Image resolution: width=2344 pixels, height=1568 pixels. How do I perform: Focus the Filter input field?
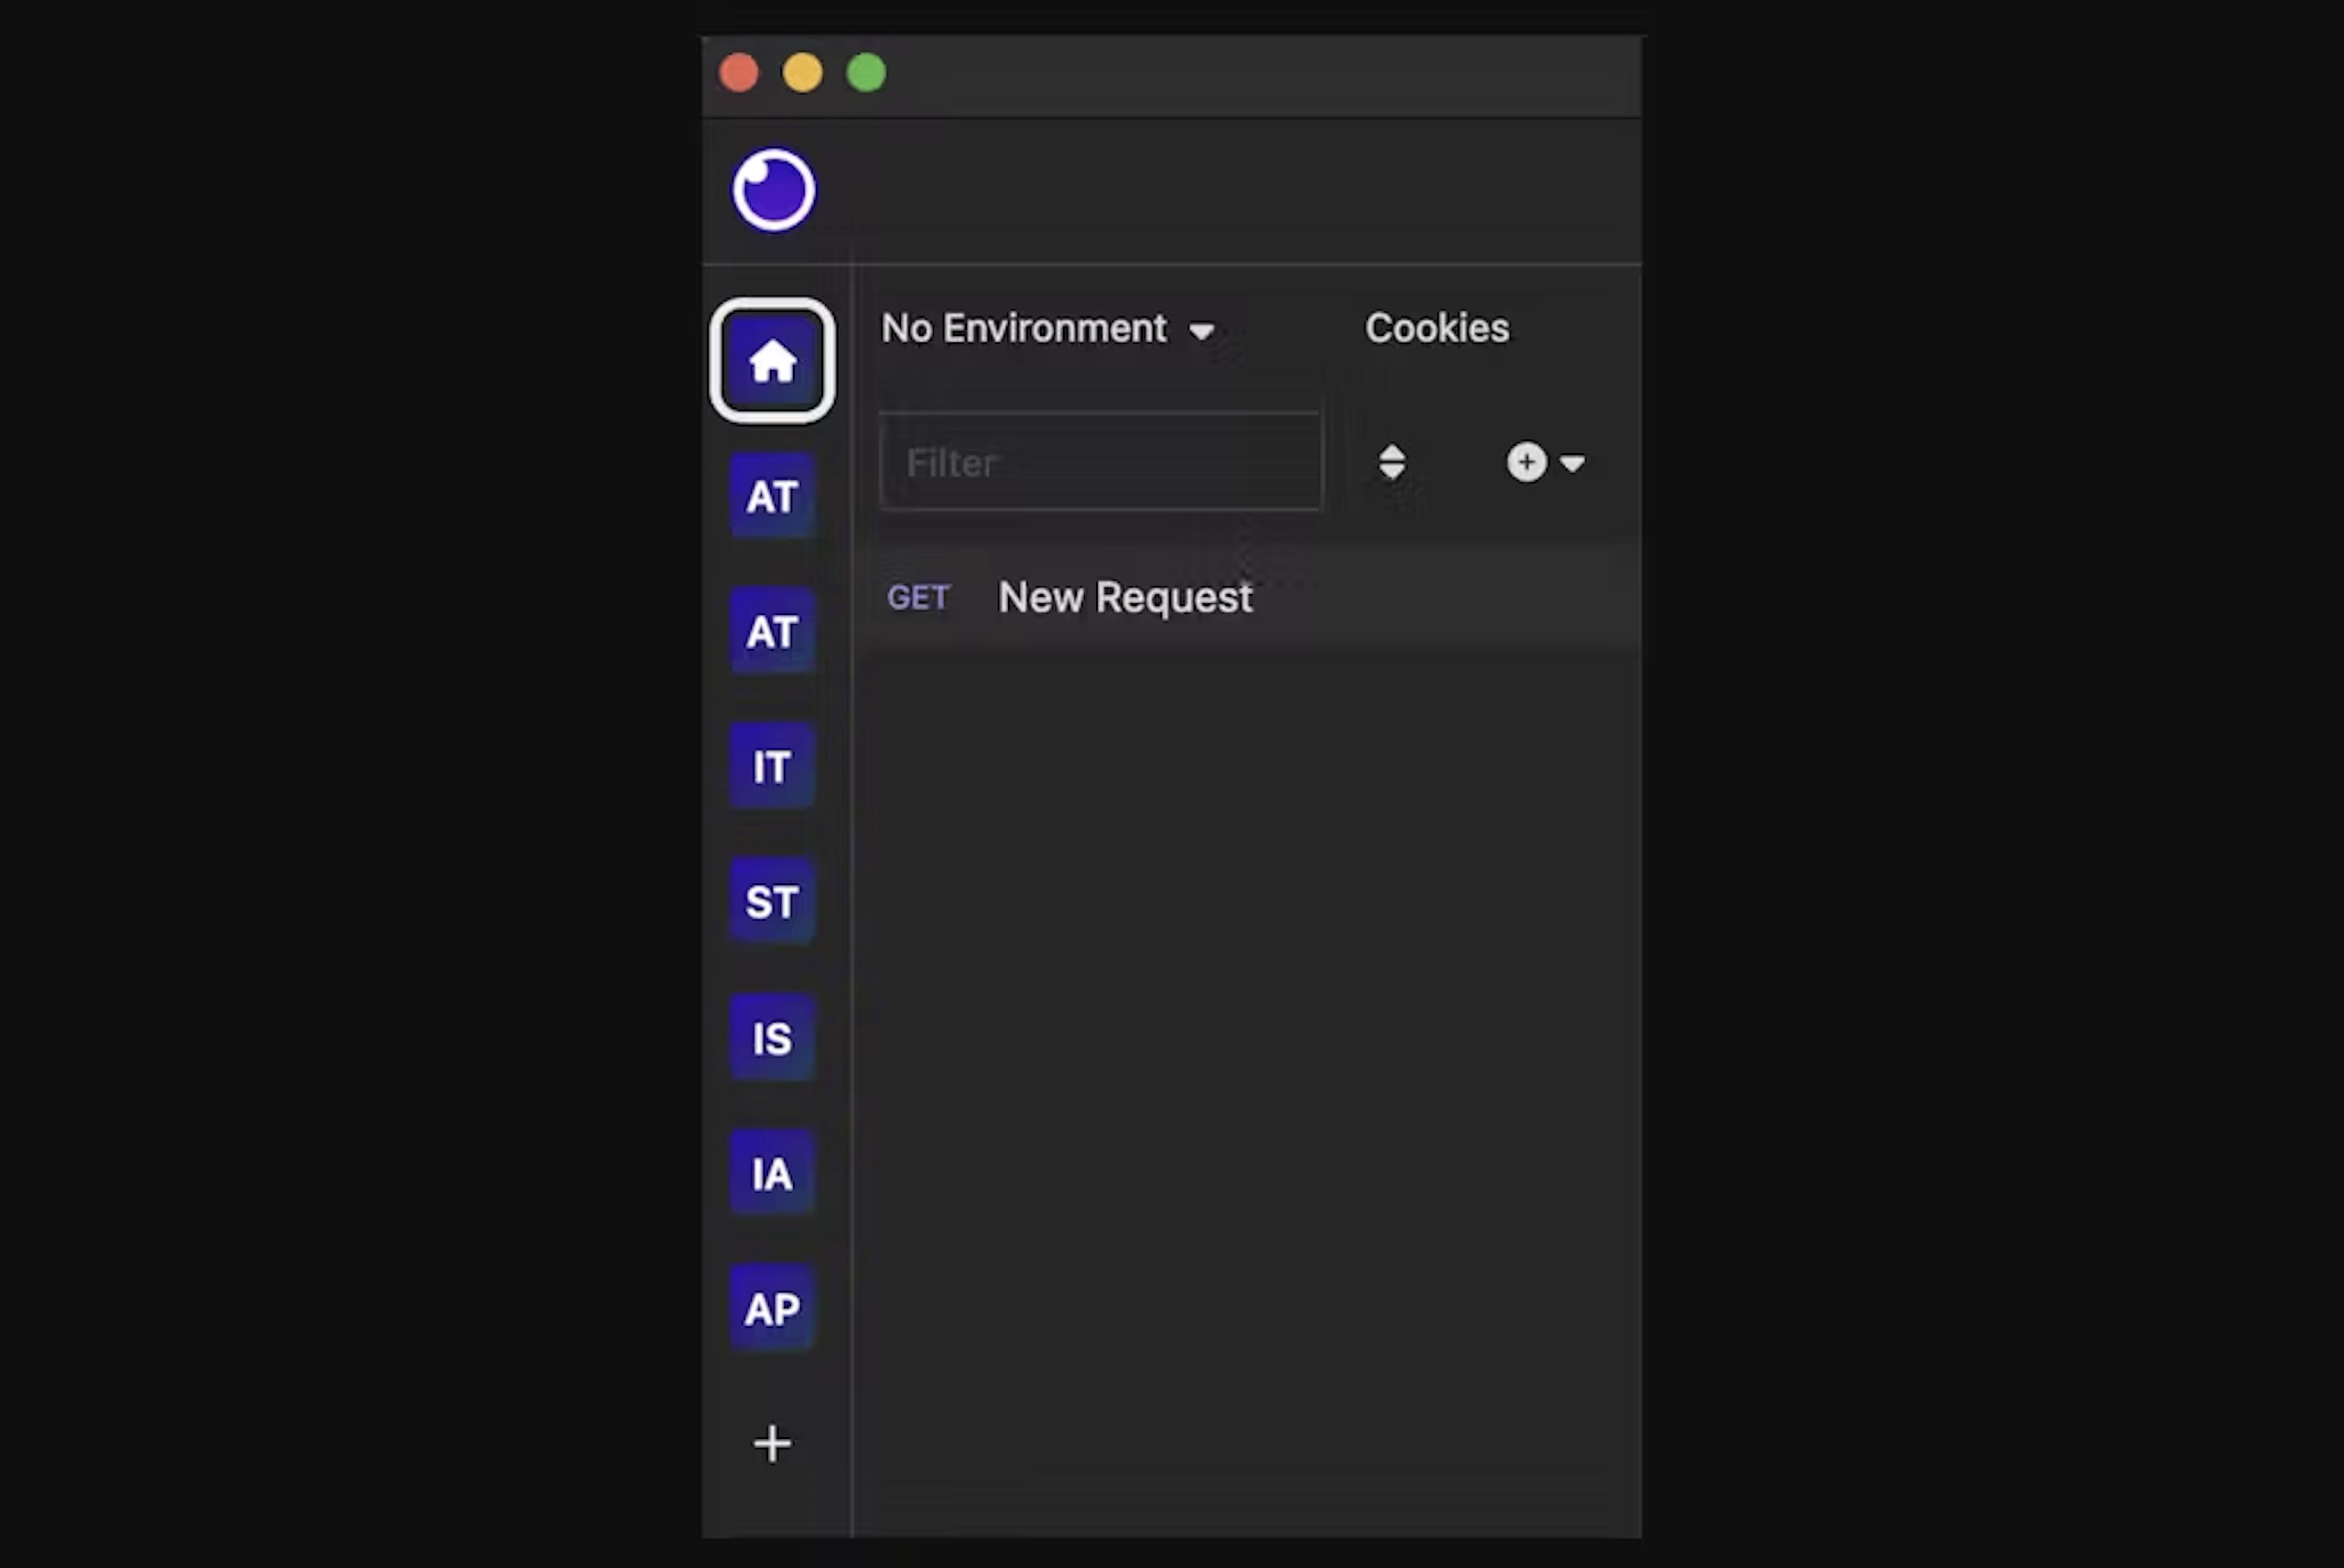[1100, 462]
